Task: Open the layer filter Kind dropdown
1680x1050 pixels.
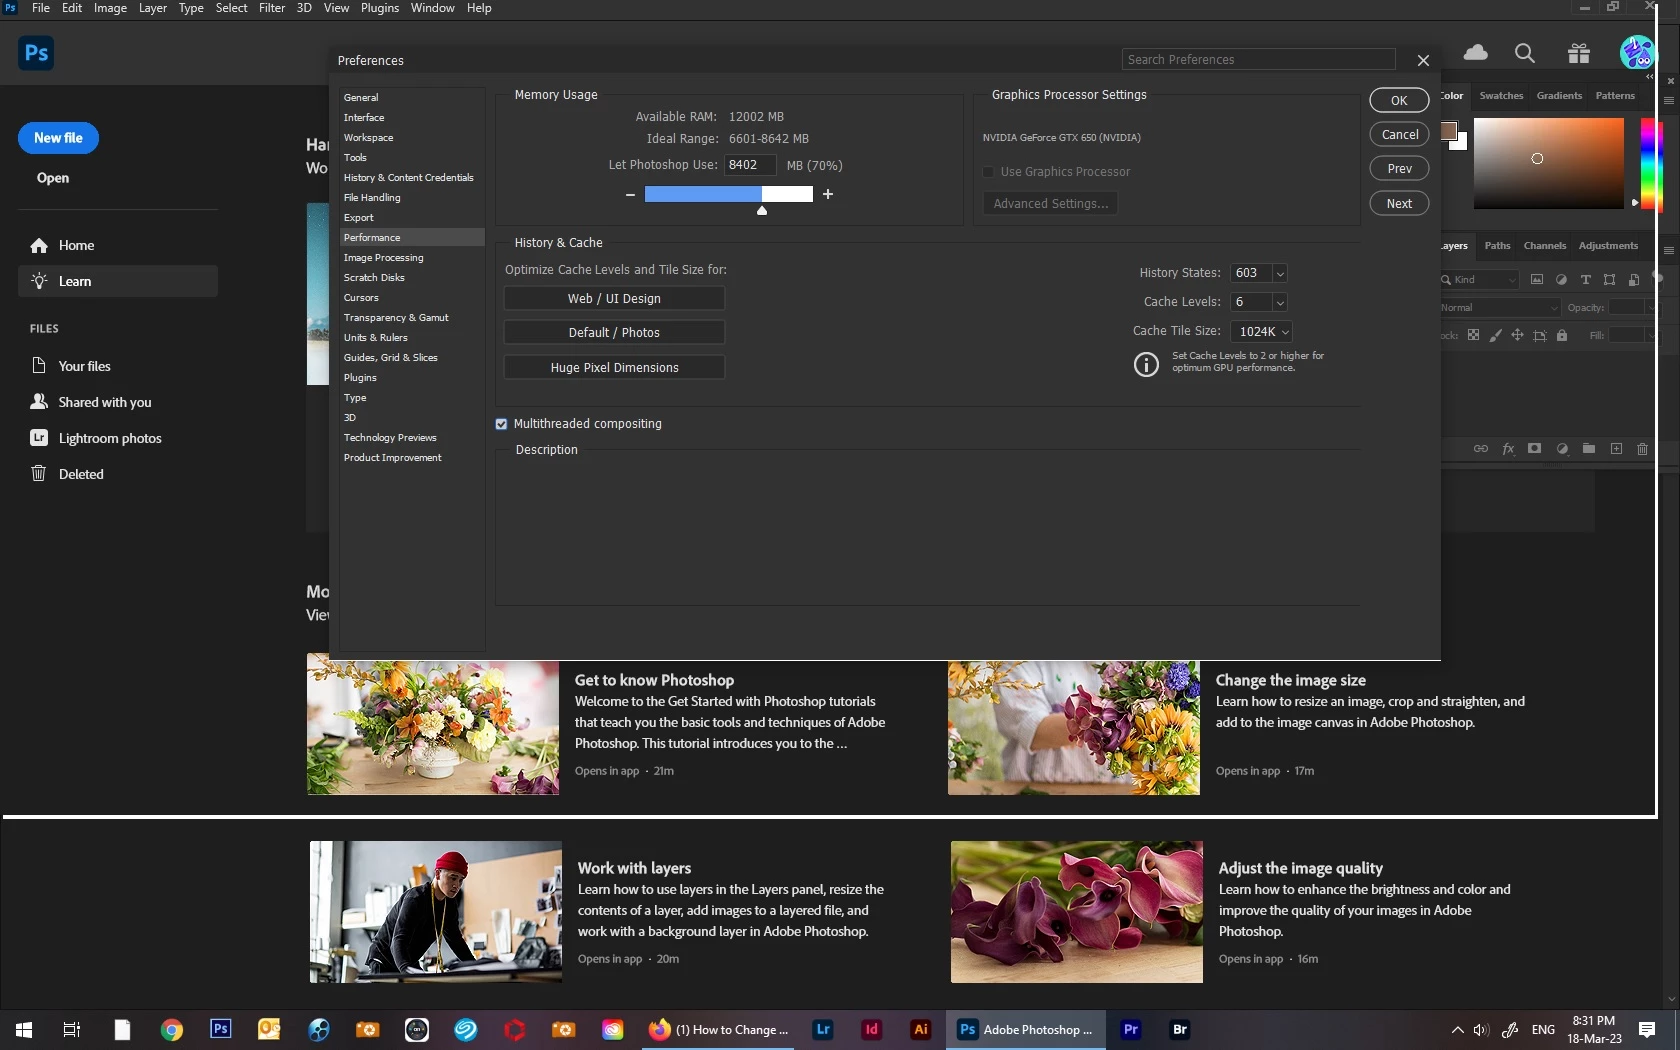Action: (1480, 280)
